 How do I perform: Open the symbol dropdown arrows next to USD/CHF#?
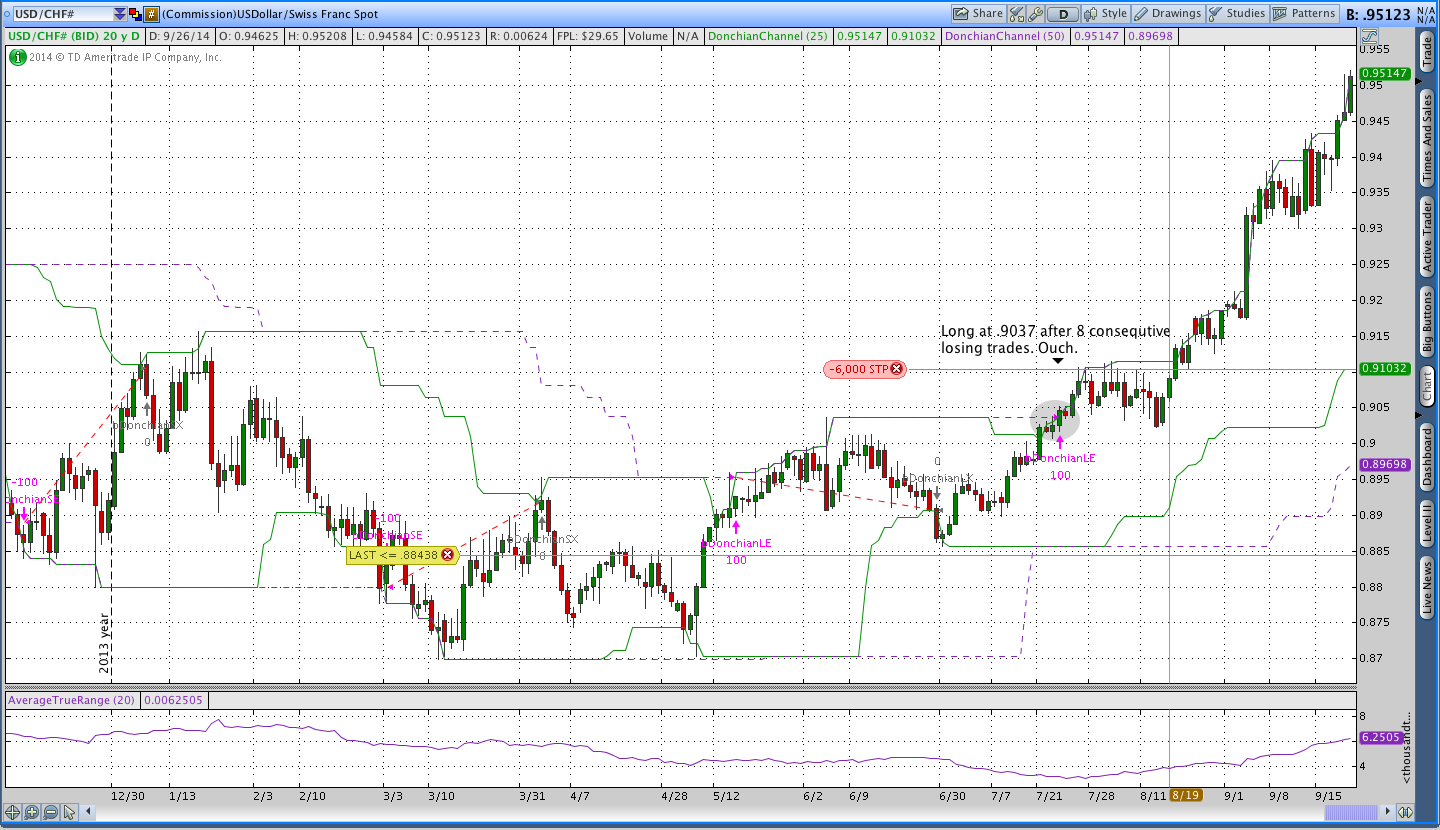pos(120,14)
